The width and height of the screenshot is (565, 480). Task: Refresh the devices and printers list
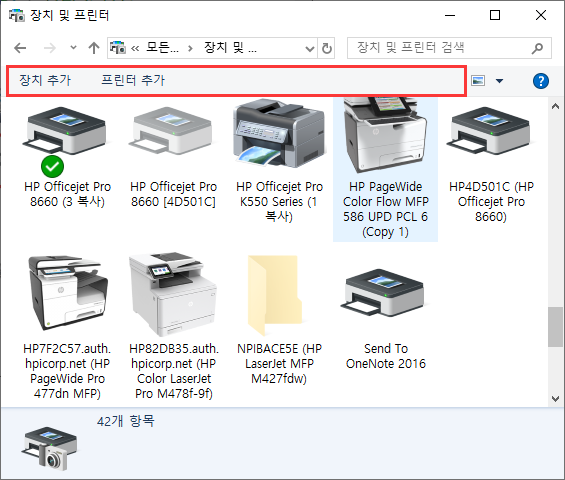[x=326, y=48]
